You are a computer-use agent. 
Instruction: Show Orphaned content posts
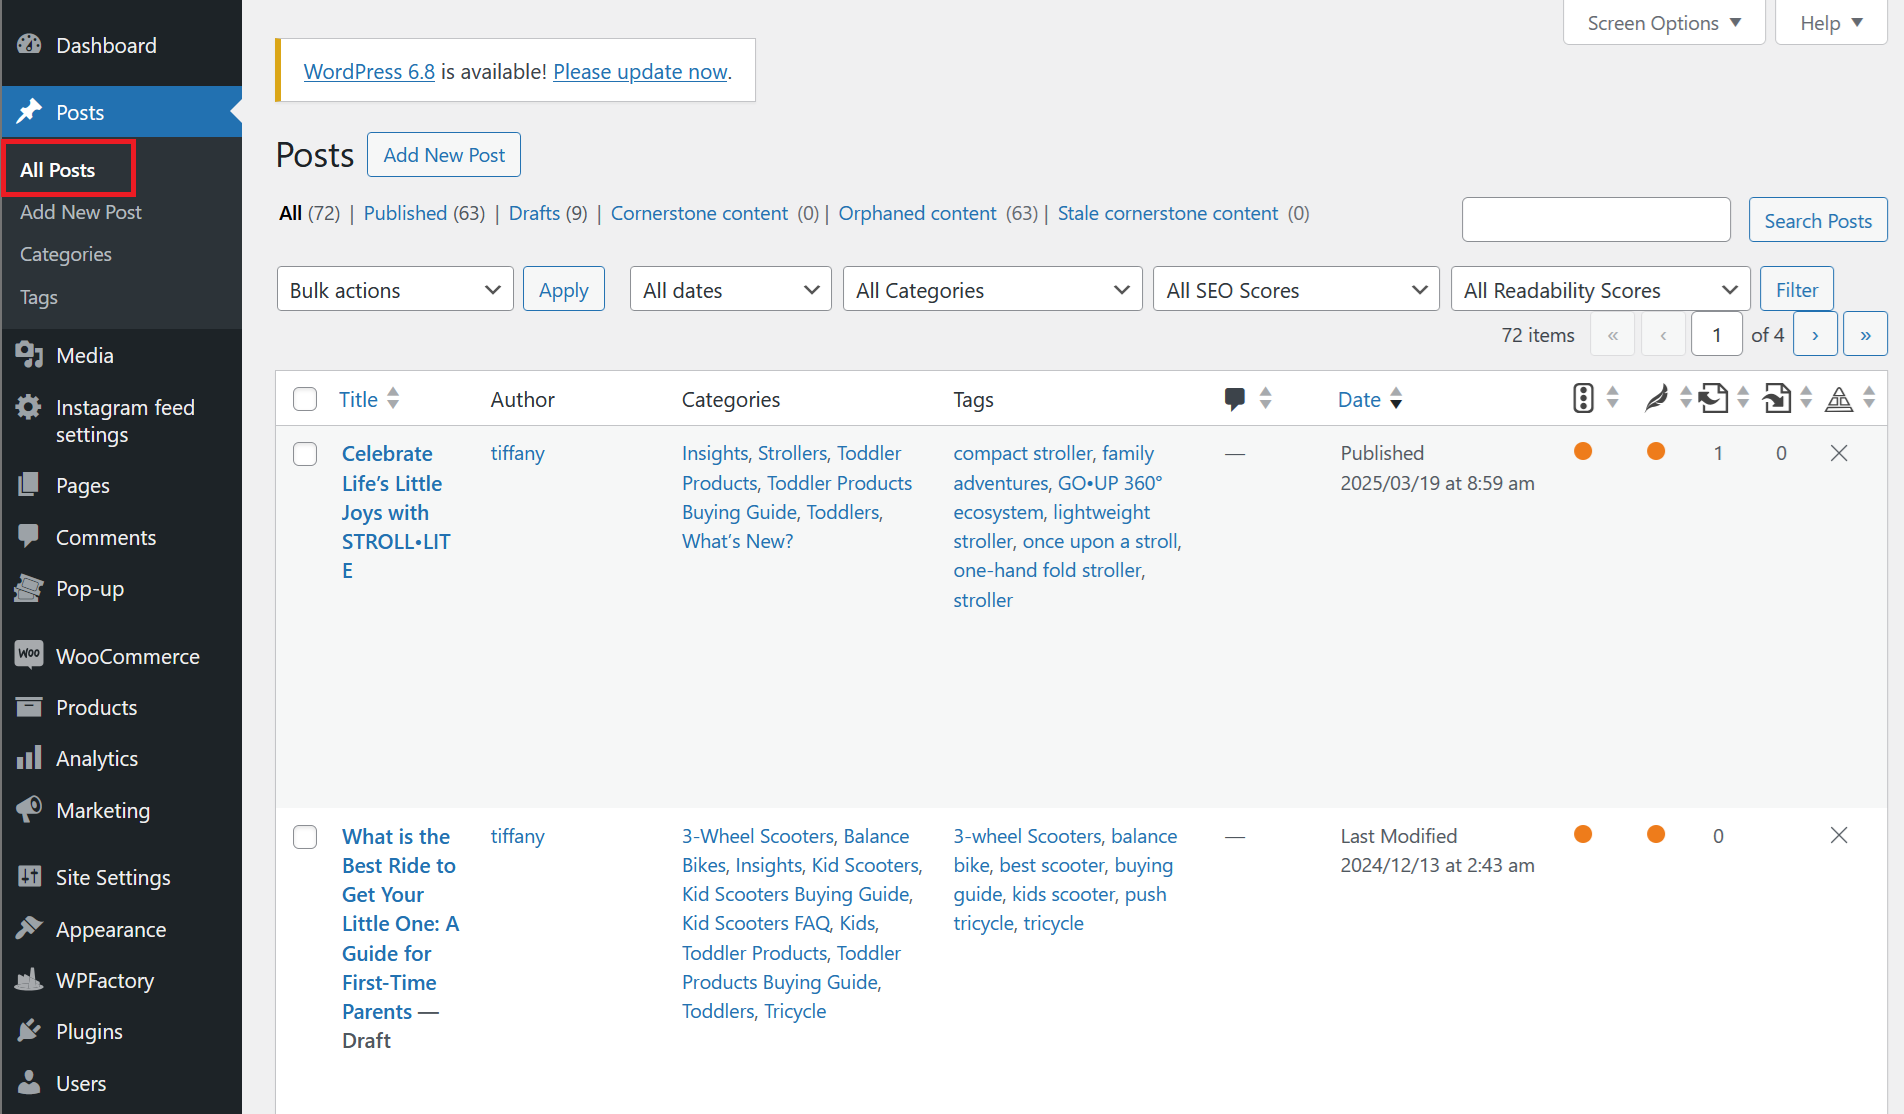tap(917, 213)
